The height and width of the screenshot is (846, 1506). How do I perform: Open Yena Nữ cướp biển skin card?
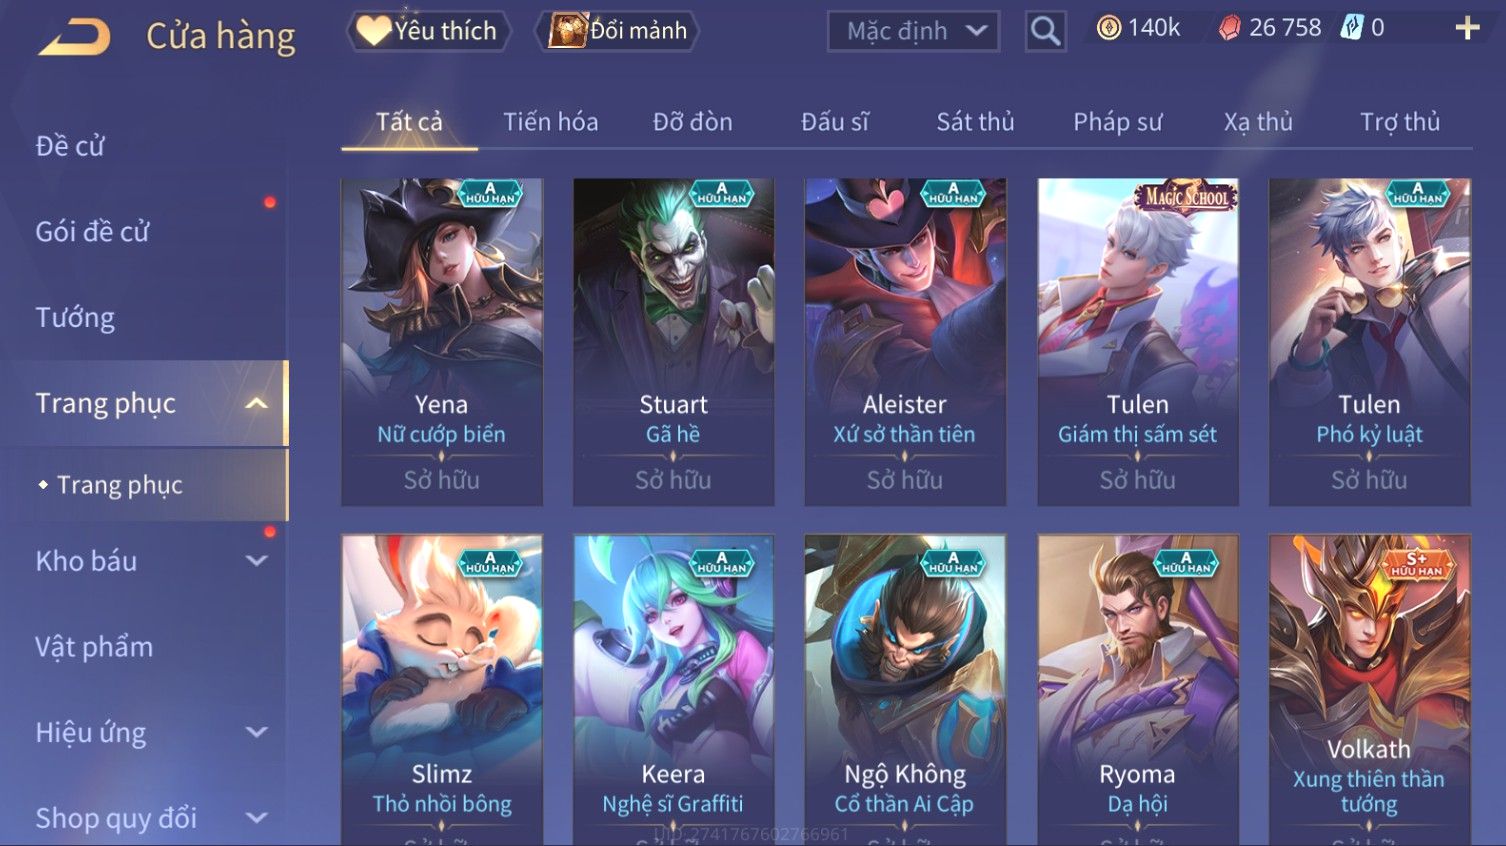[441, 342]
